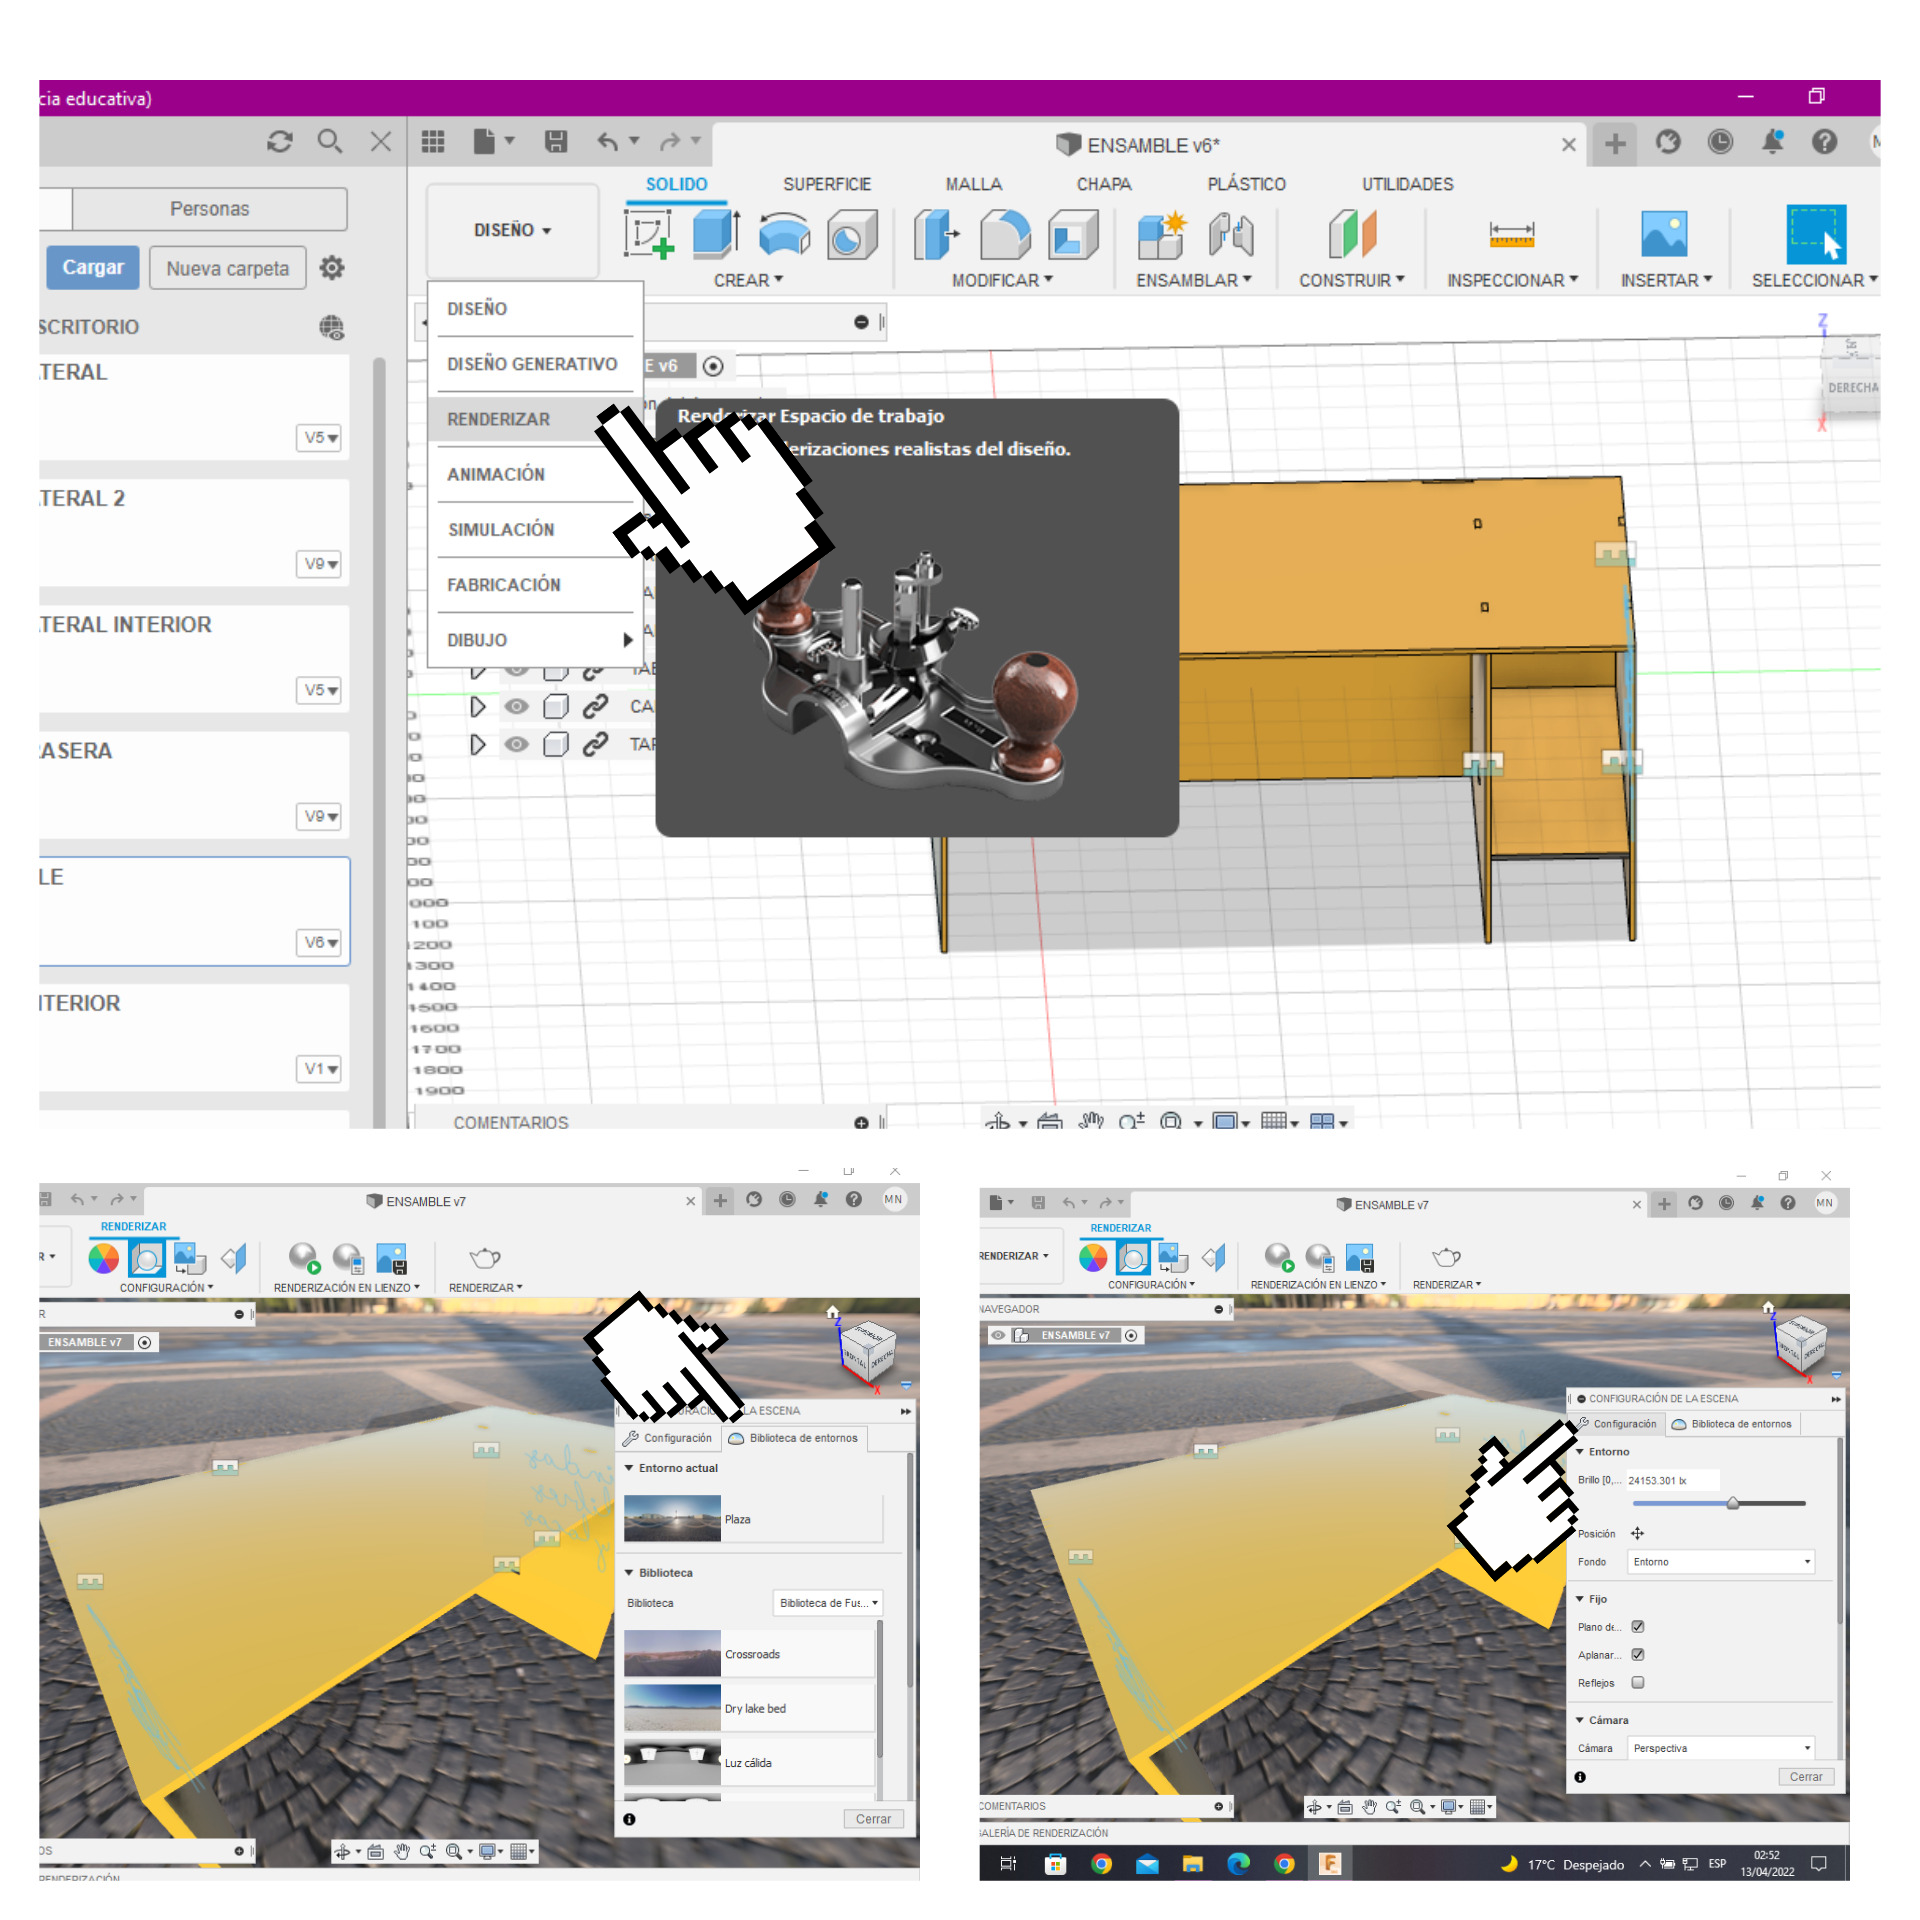Select the Revolve tool in CREAR group
1920x1920 pixels.
point(784,234)
